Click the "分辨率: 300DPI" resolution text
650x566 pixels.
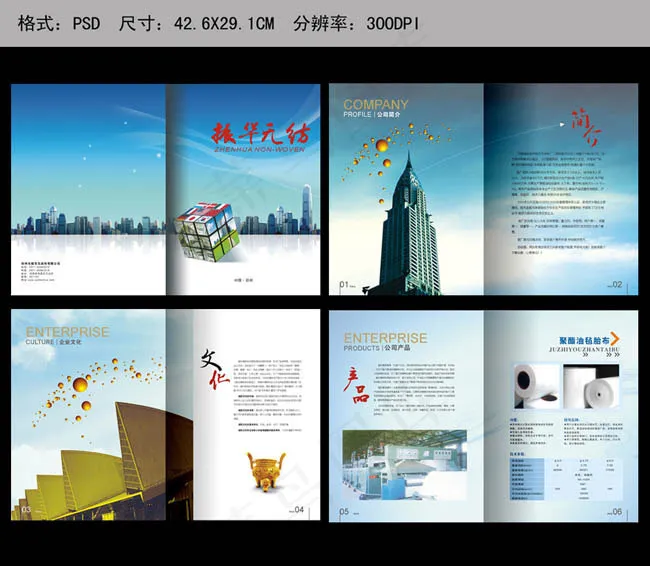tap(356, 24)
